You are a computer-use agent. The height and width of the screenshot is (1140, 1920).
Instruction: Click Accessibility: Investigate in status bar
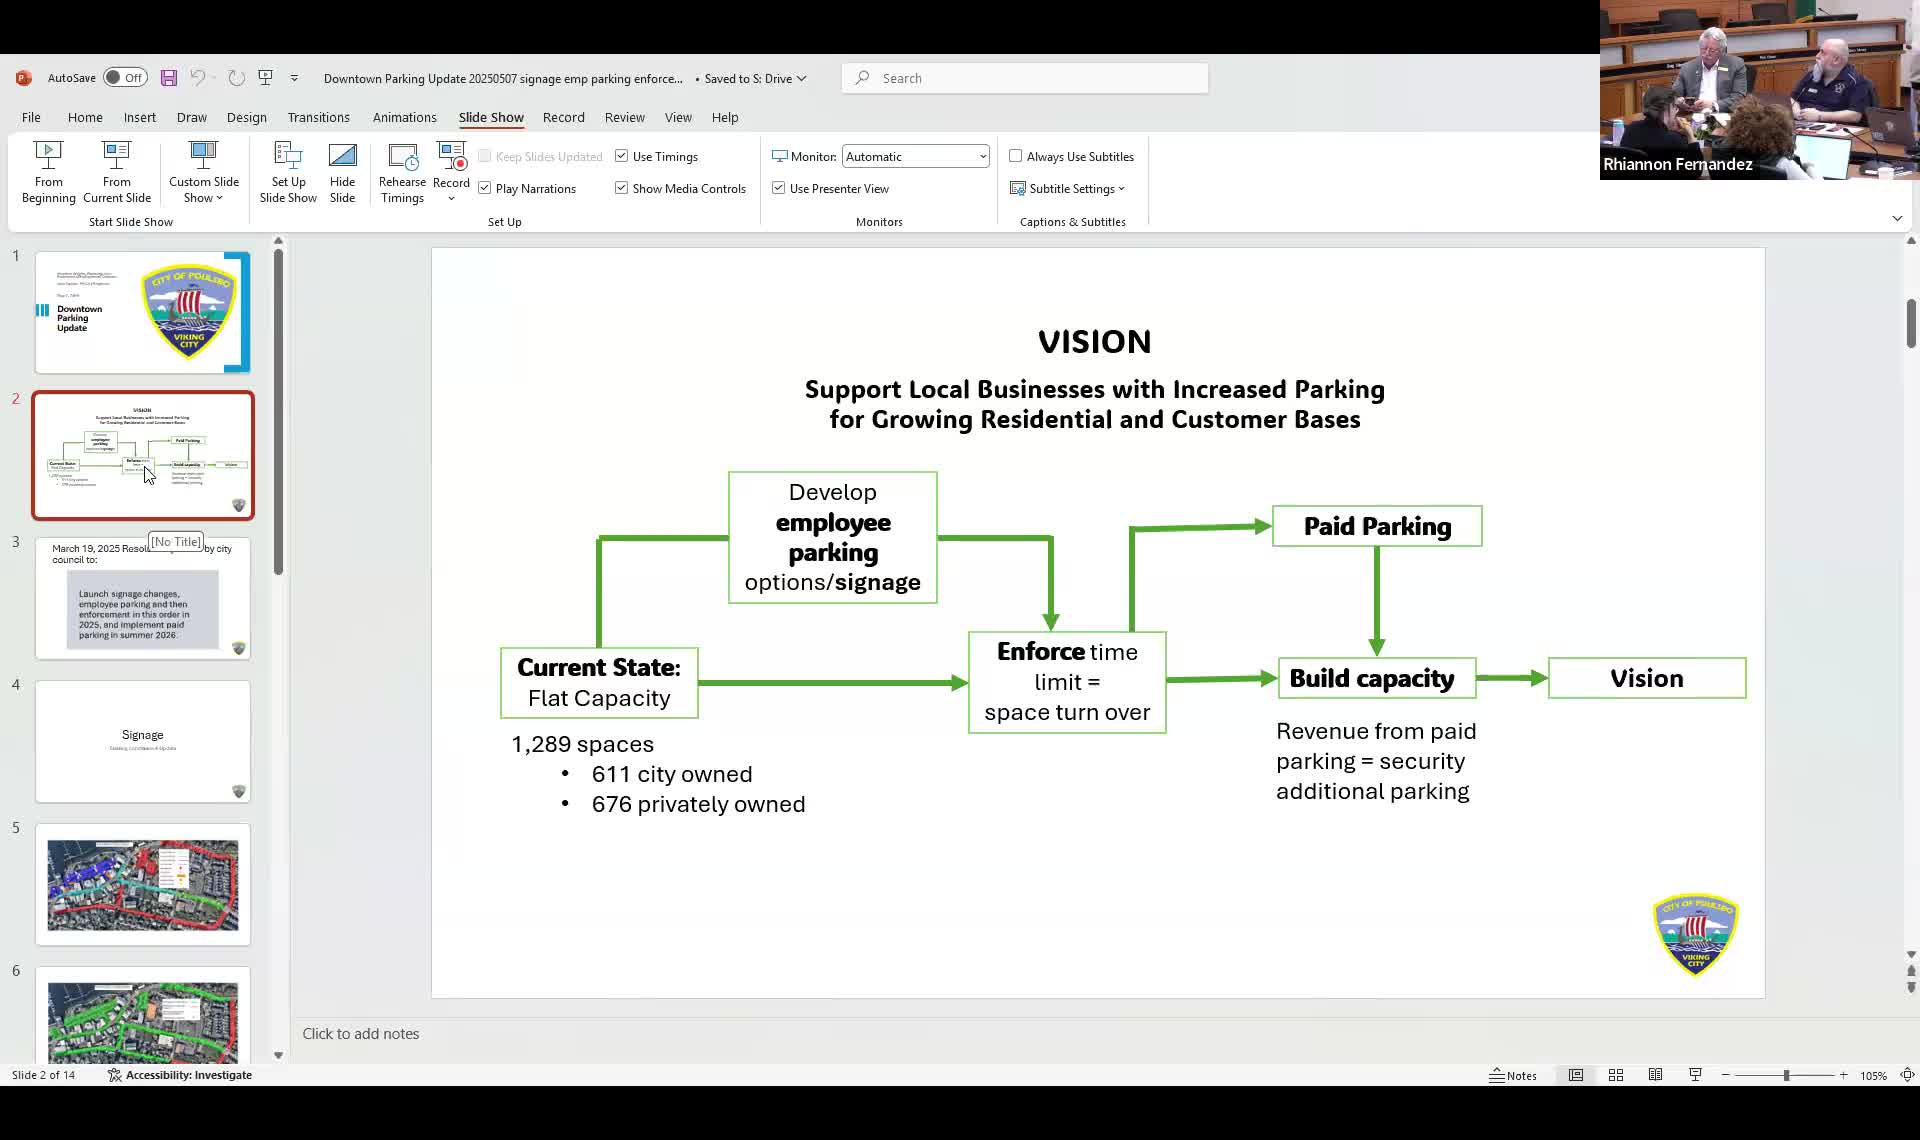point(180,1075)
